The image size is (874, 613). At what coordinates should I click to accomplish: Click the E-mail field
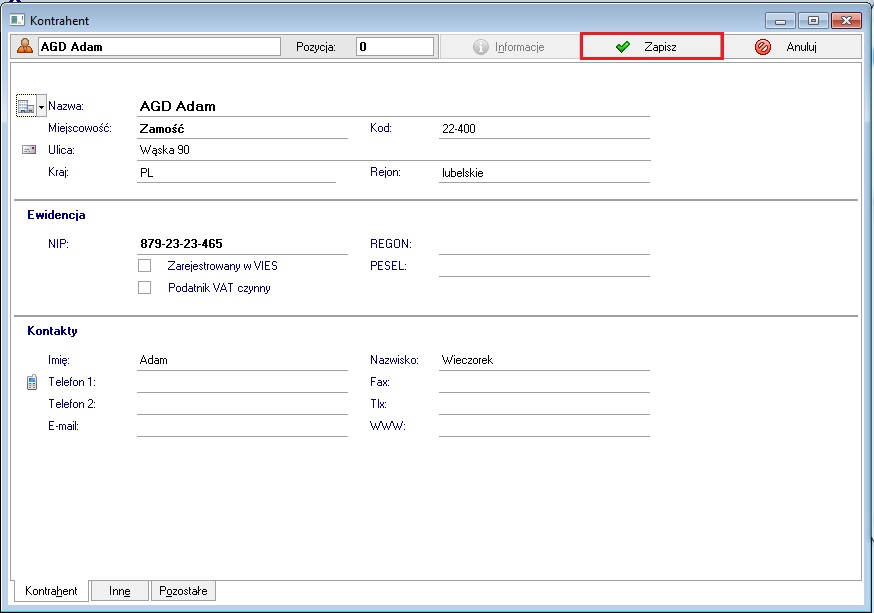point(242,426)
